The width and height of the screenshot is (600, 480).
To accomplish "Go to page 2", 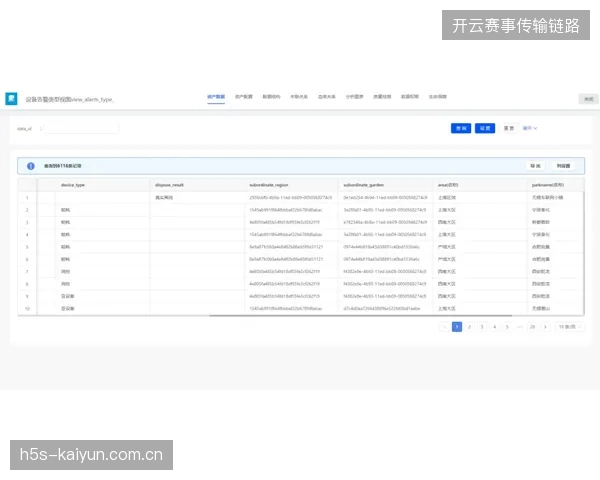I will (469, 327).
